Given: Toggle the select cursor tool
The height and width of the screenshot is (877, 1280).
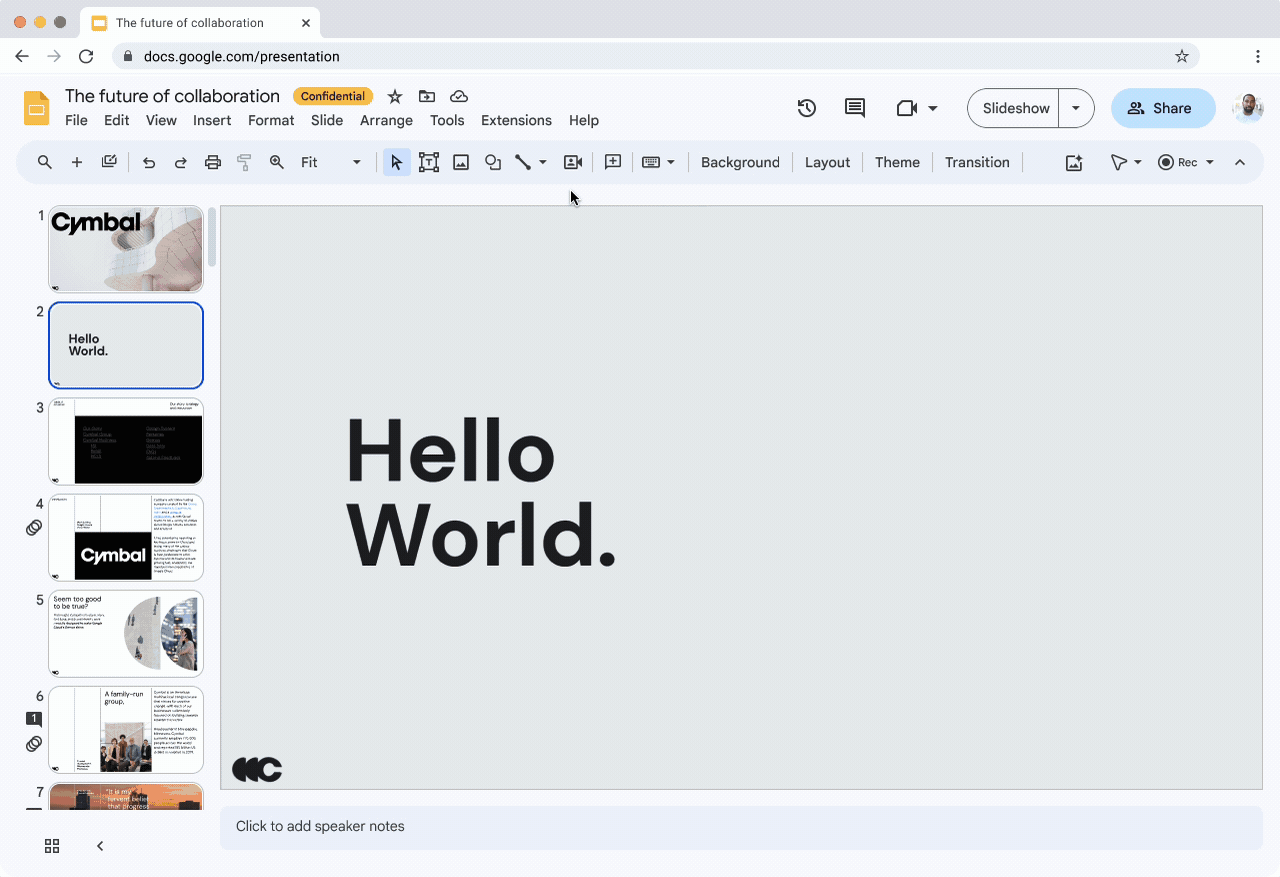Looking at the screenshot, I should [396, 161].
